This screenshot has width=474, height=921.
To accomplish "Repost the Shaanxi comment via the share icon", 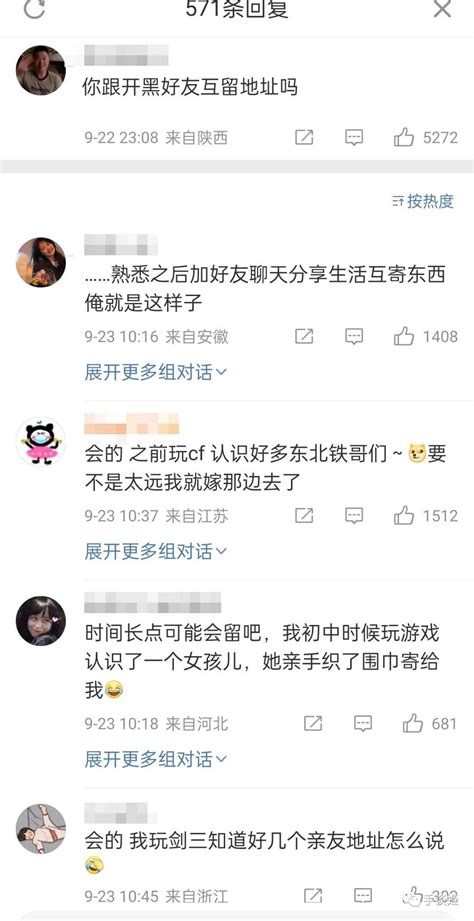I will (x=304, y=137).
